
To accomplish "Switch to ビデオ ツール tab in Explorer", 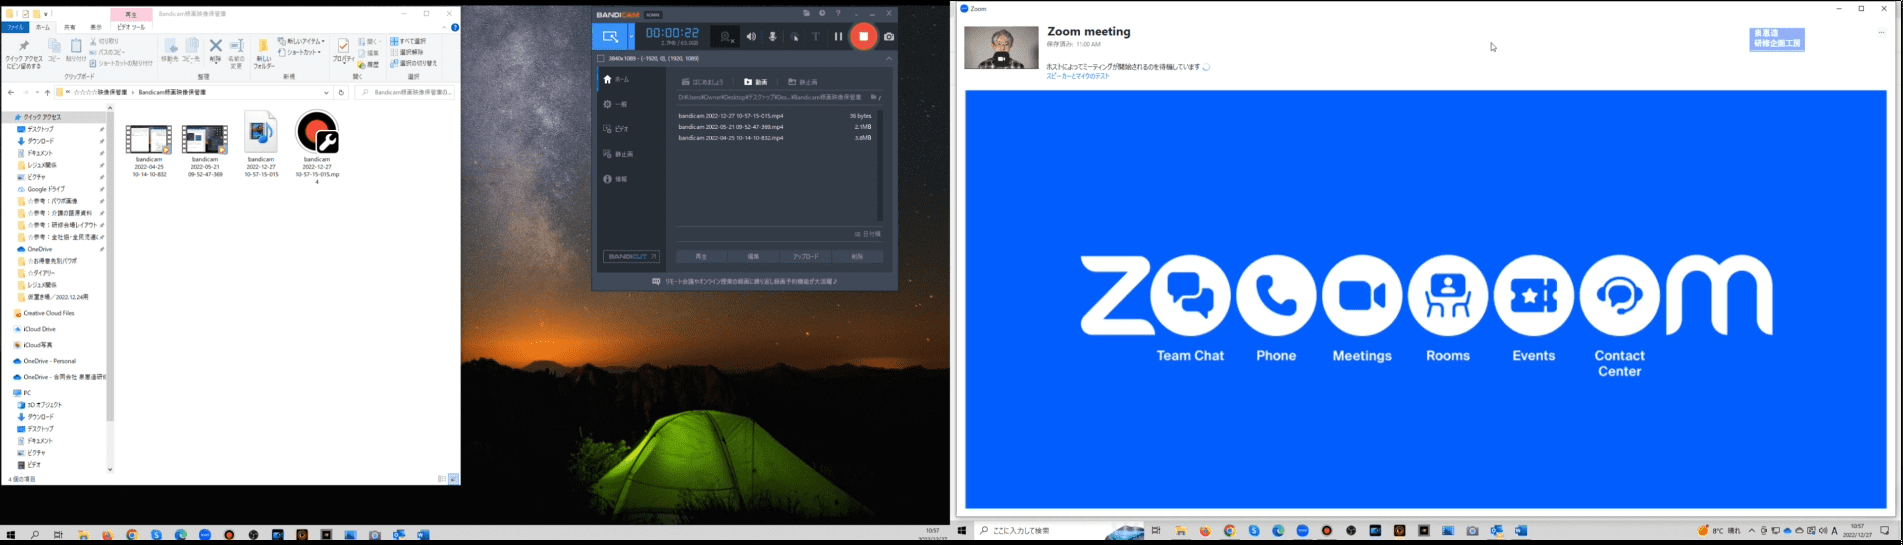I will [131, 27].
